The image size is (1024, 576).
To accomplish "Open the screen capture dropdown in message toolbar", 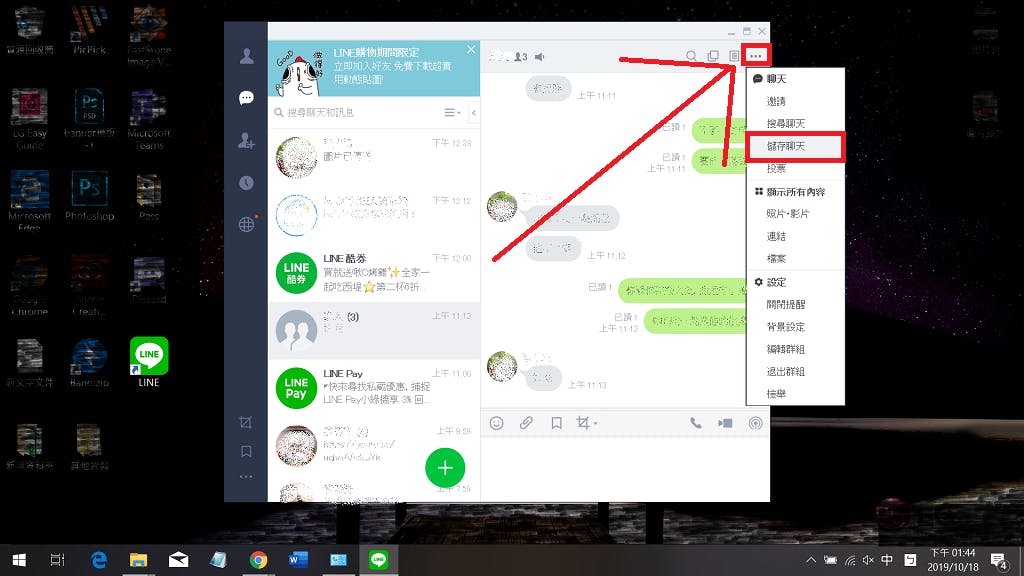I will tap(586, 423).
